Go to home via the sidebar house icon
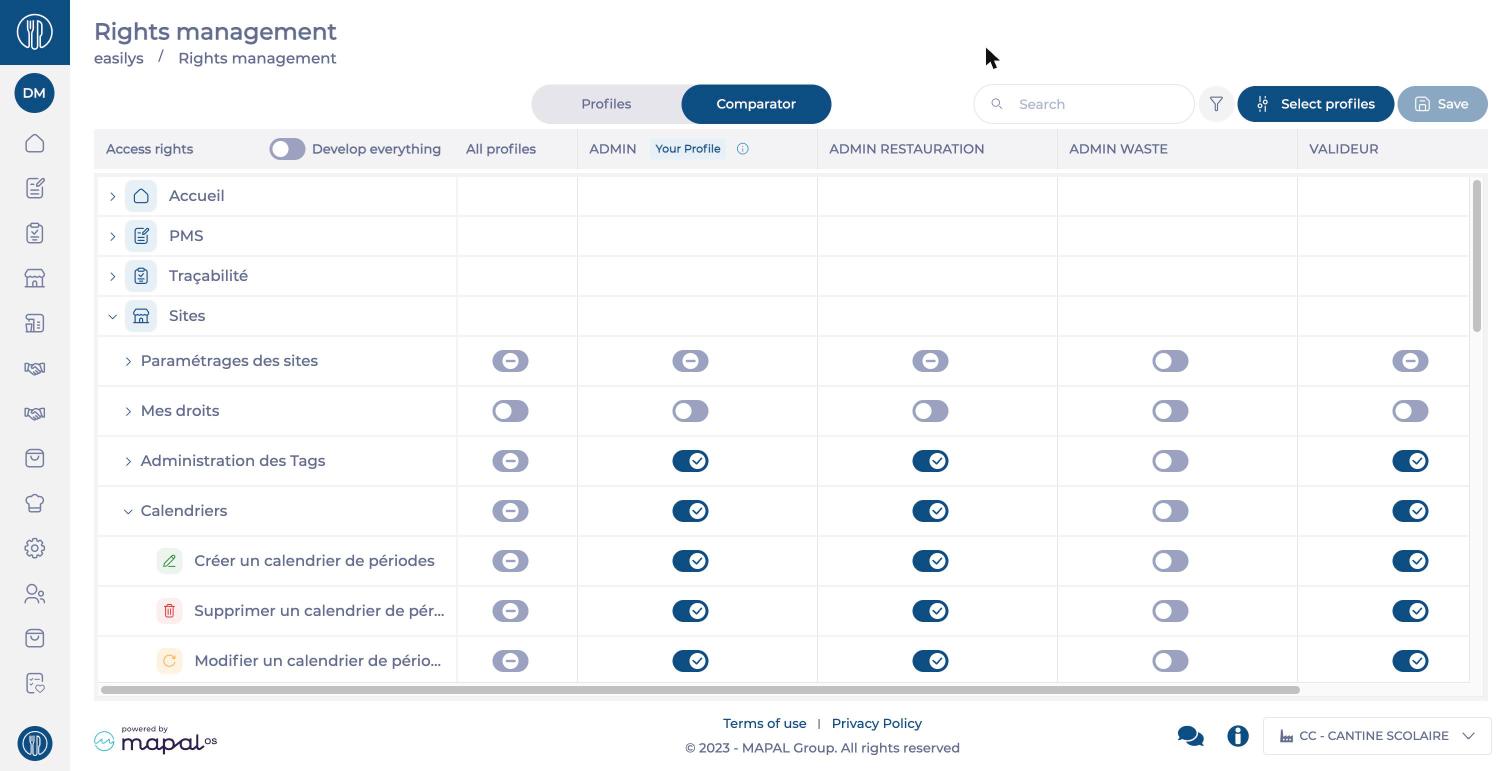Image resolution: width=1512 pixels, height=771 pixels. pyautogui.click(x=35, y=143)
